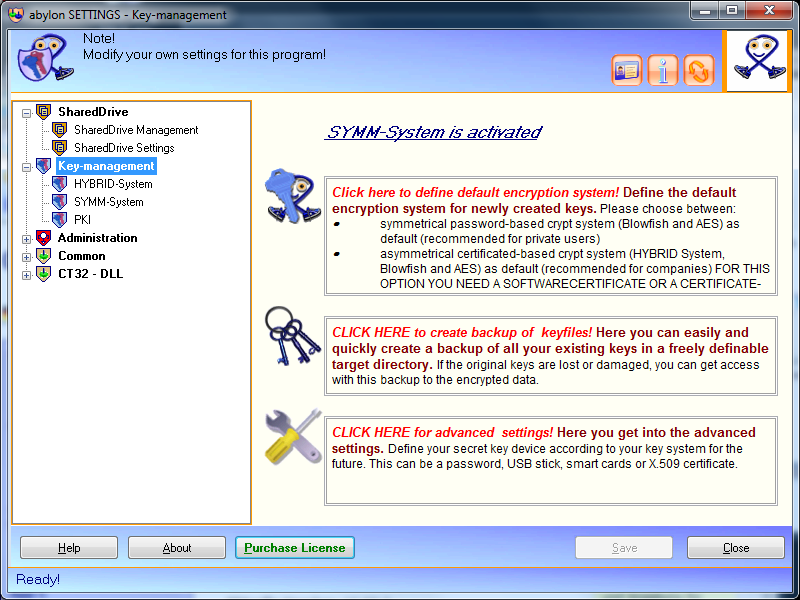Image resolution: width=800 pixels, height=600 pixels.
Task: Select HYBRID-System in the tree
Action: click(x=113, y=184)
